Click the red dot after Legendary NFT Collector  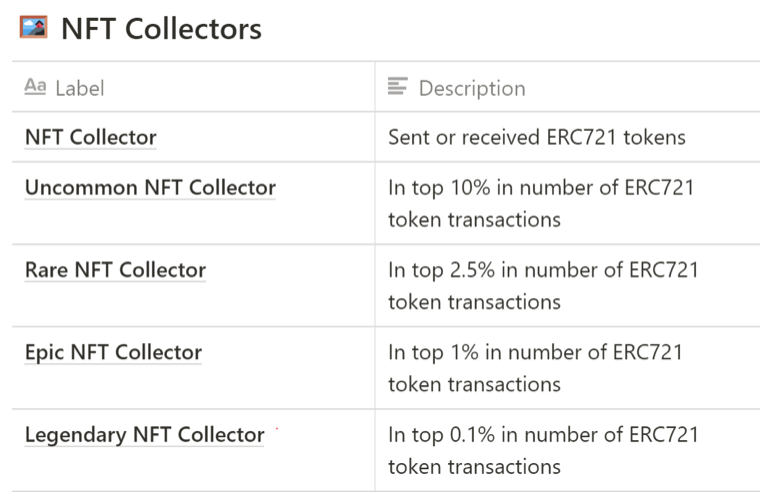pos(276,429)
